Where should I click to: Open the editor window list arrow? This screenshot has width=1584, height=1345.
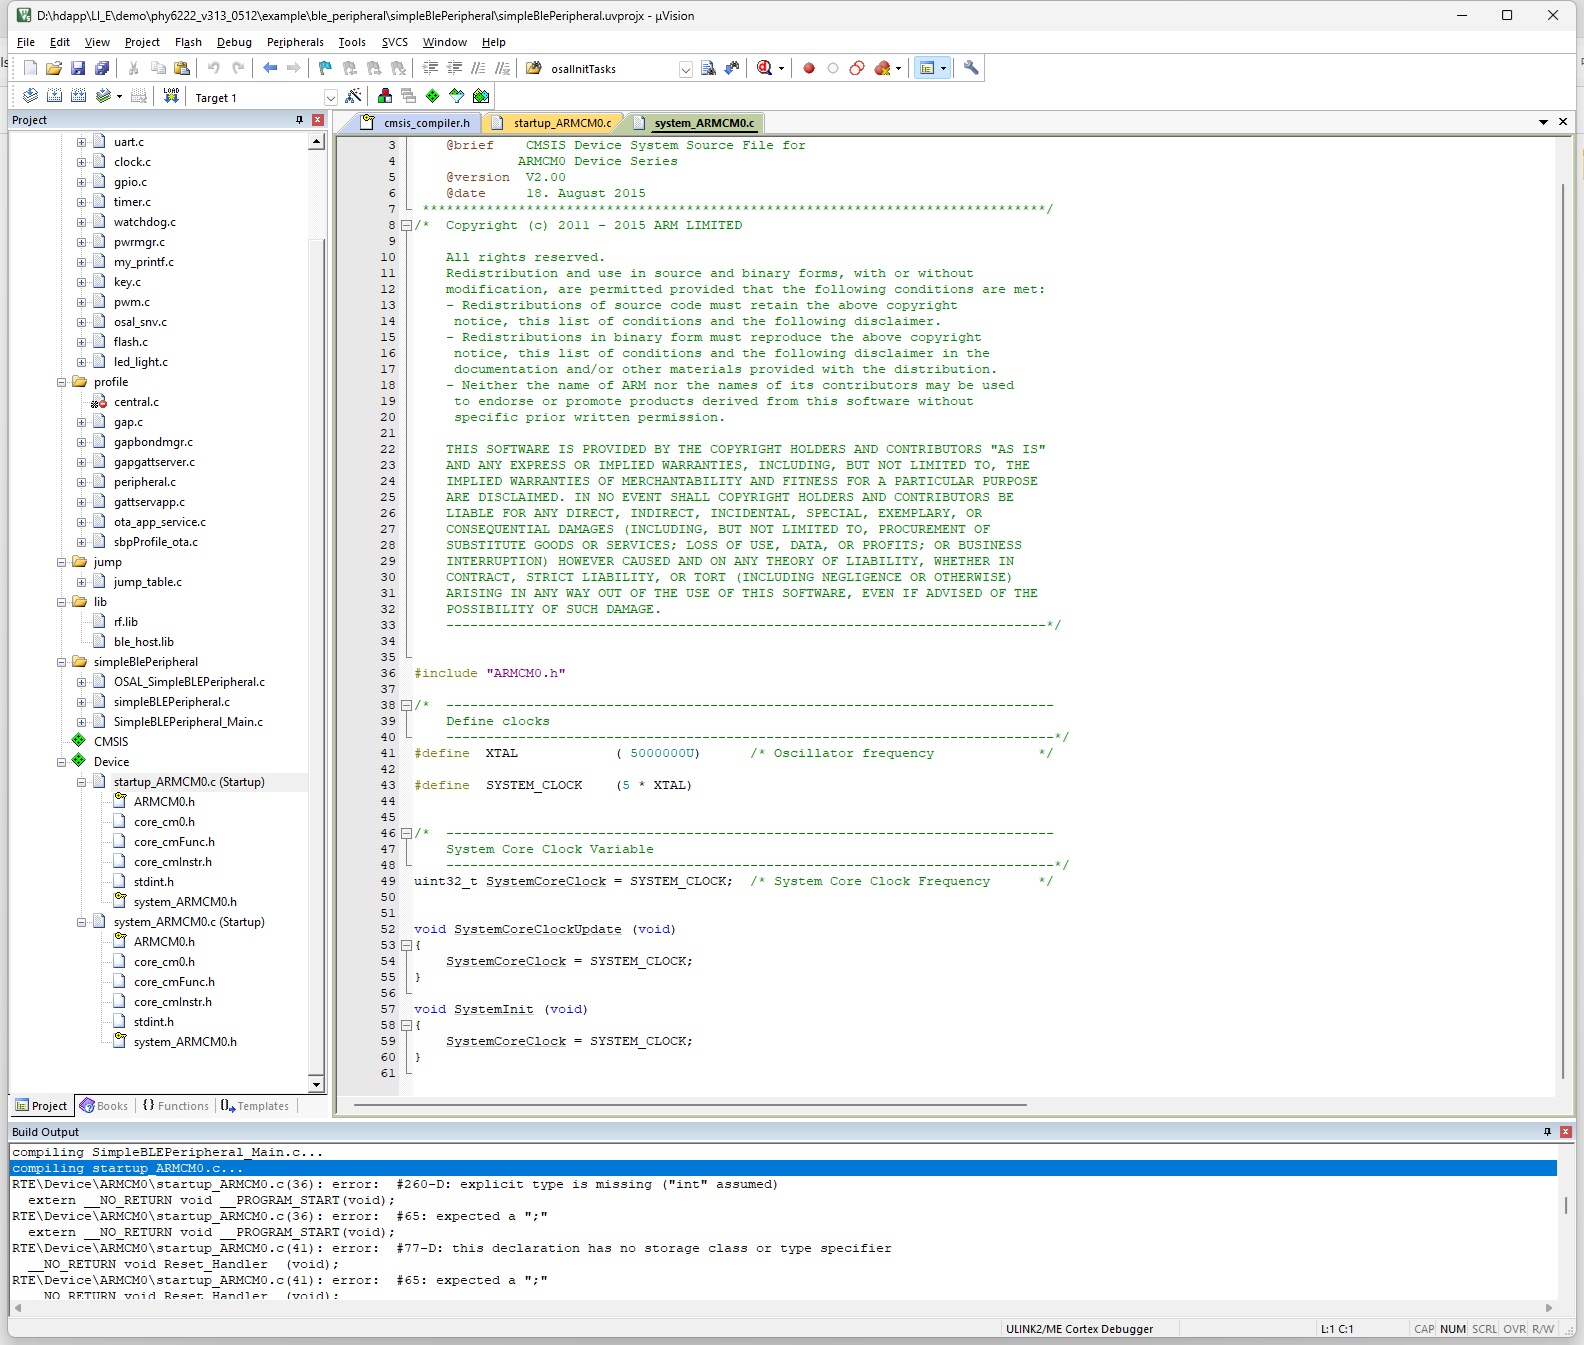[1544, 122]
